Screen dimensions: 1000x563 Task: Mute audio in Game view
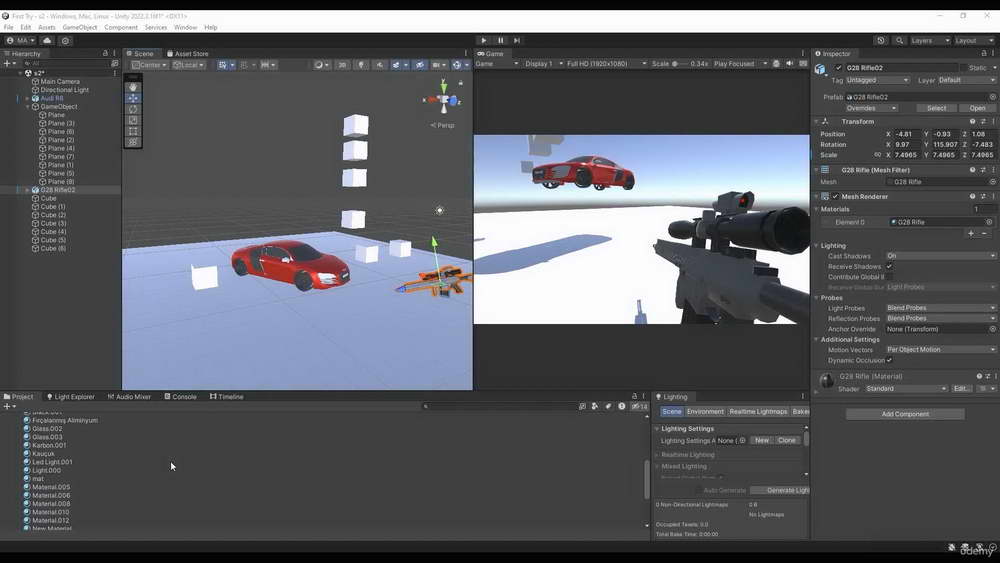790,64
